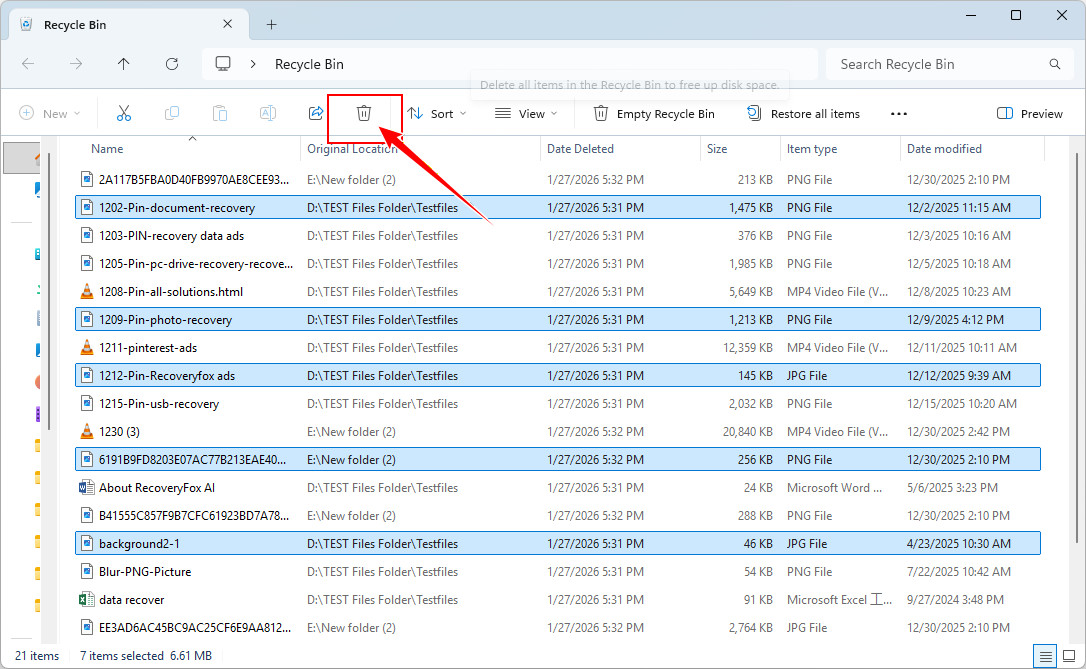Open the Sort dropdown
The width and height of the screenshot is (1086, 669).
point(437,113)
